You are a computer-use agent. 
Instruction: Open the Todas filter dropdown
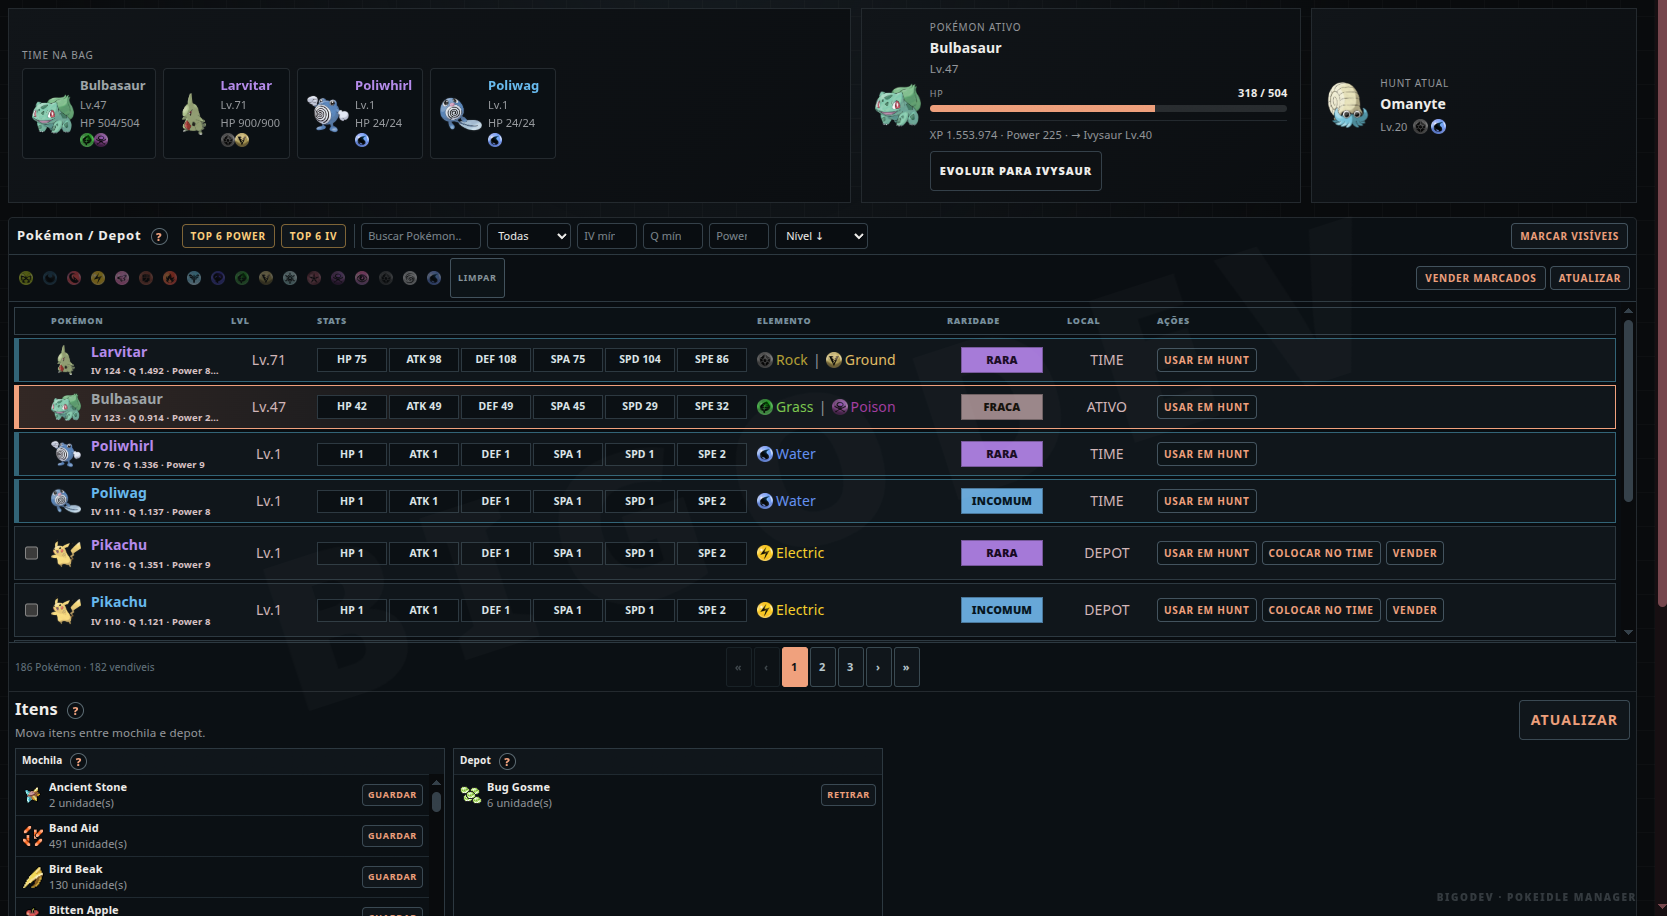(x=529, y=236)
